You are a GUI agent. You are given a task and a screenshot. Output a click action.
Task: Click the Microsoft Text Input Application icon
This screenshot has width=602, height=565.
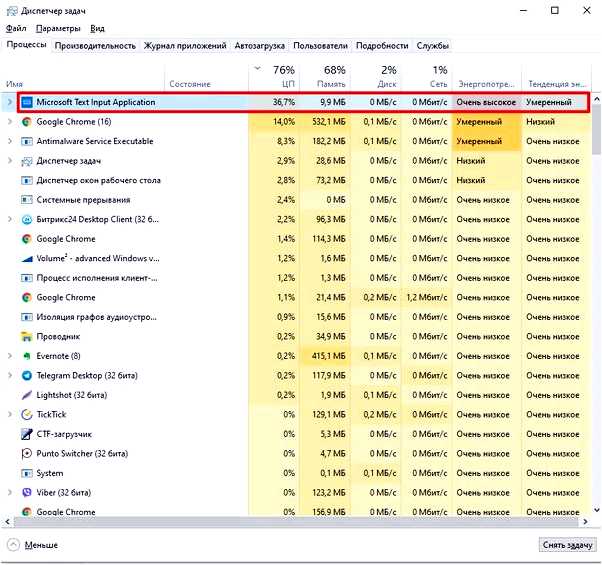coord(26,102)
